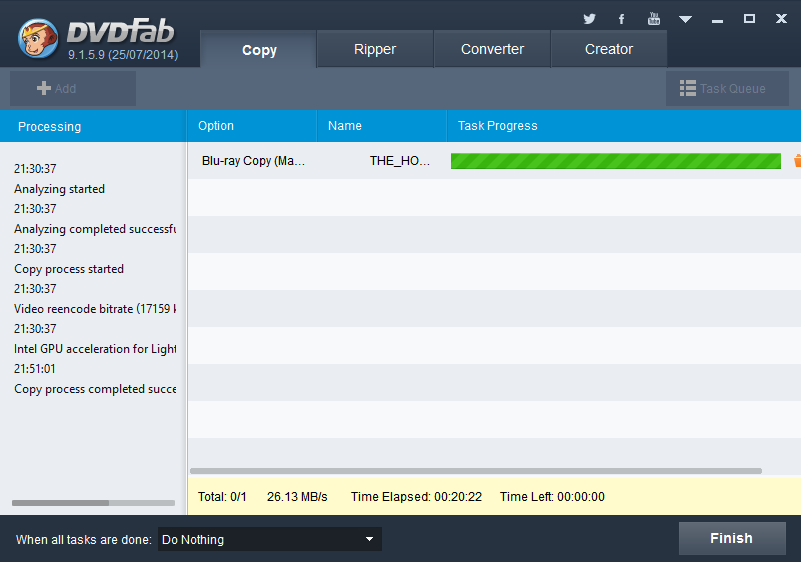Open the DVDFab Facebook page icon

(621, 19)
